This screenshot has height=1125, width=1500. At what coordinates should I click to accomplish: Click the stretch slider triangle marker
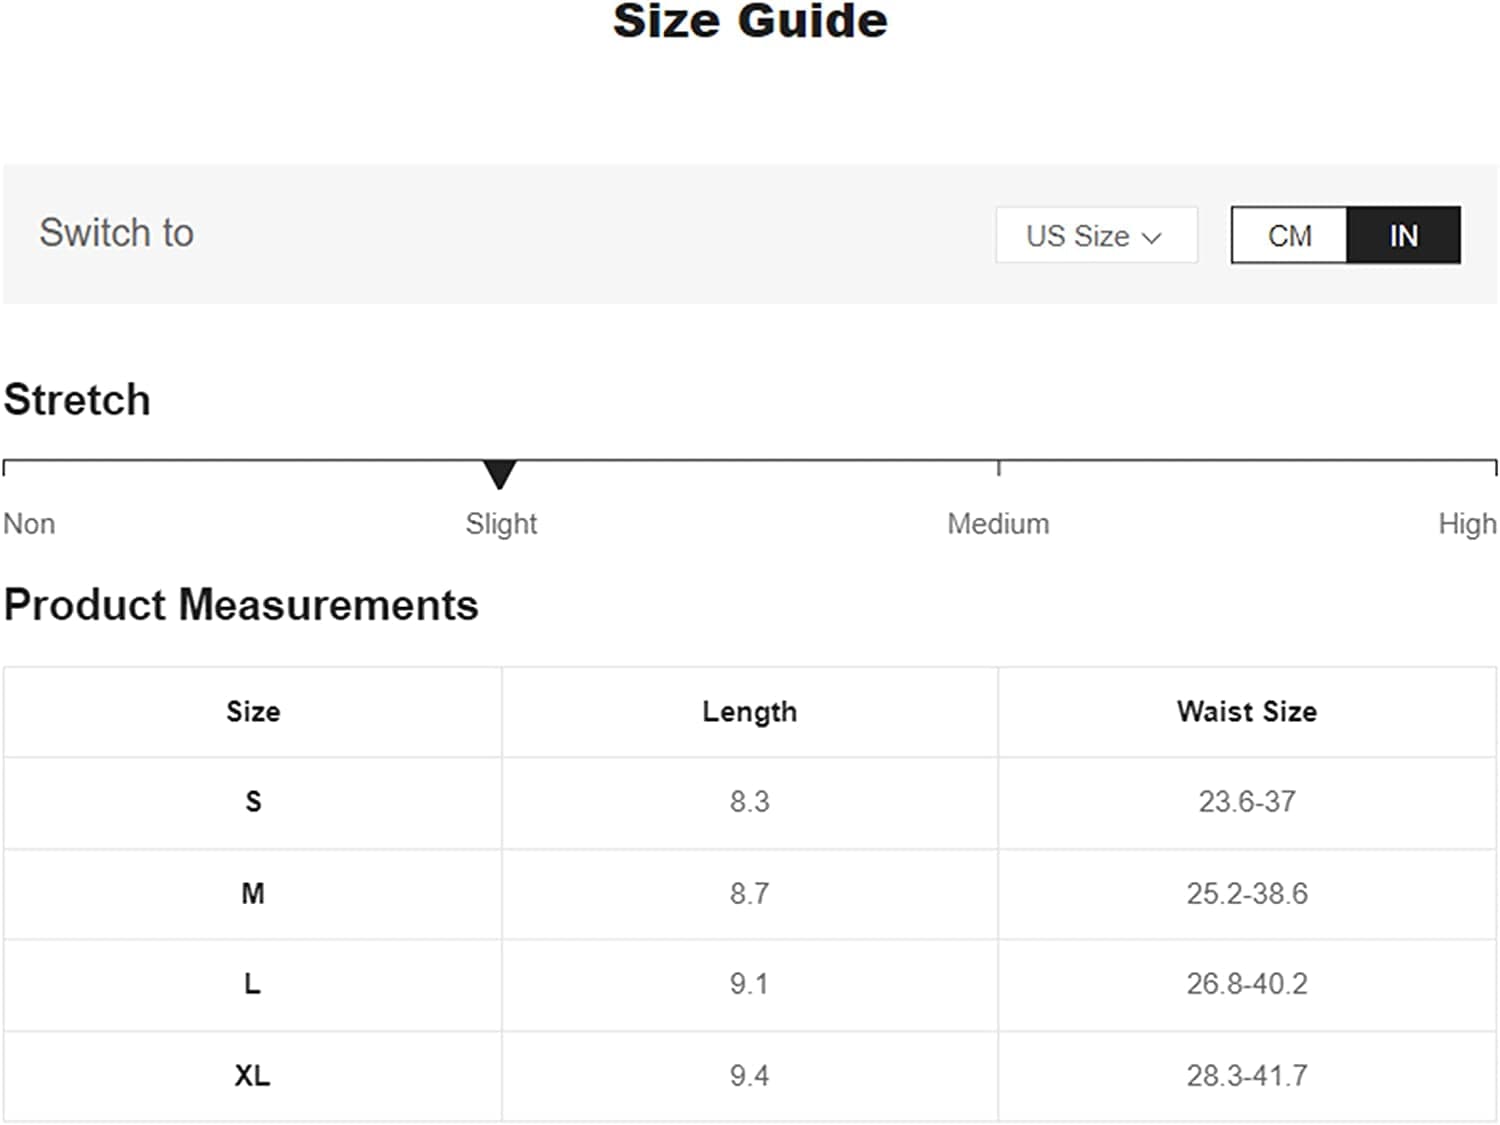499,473
